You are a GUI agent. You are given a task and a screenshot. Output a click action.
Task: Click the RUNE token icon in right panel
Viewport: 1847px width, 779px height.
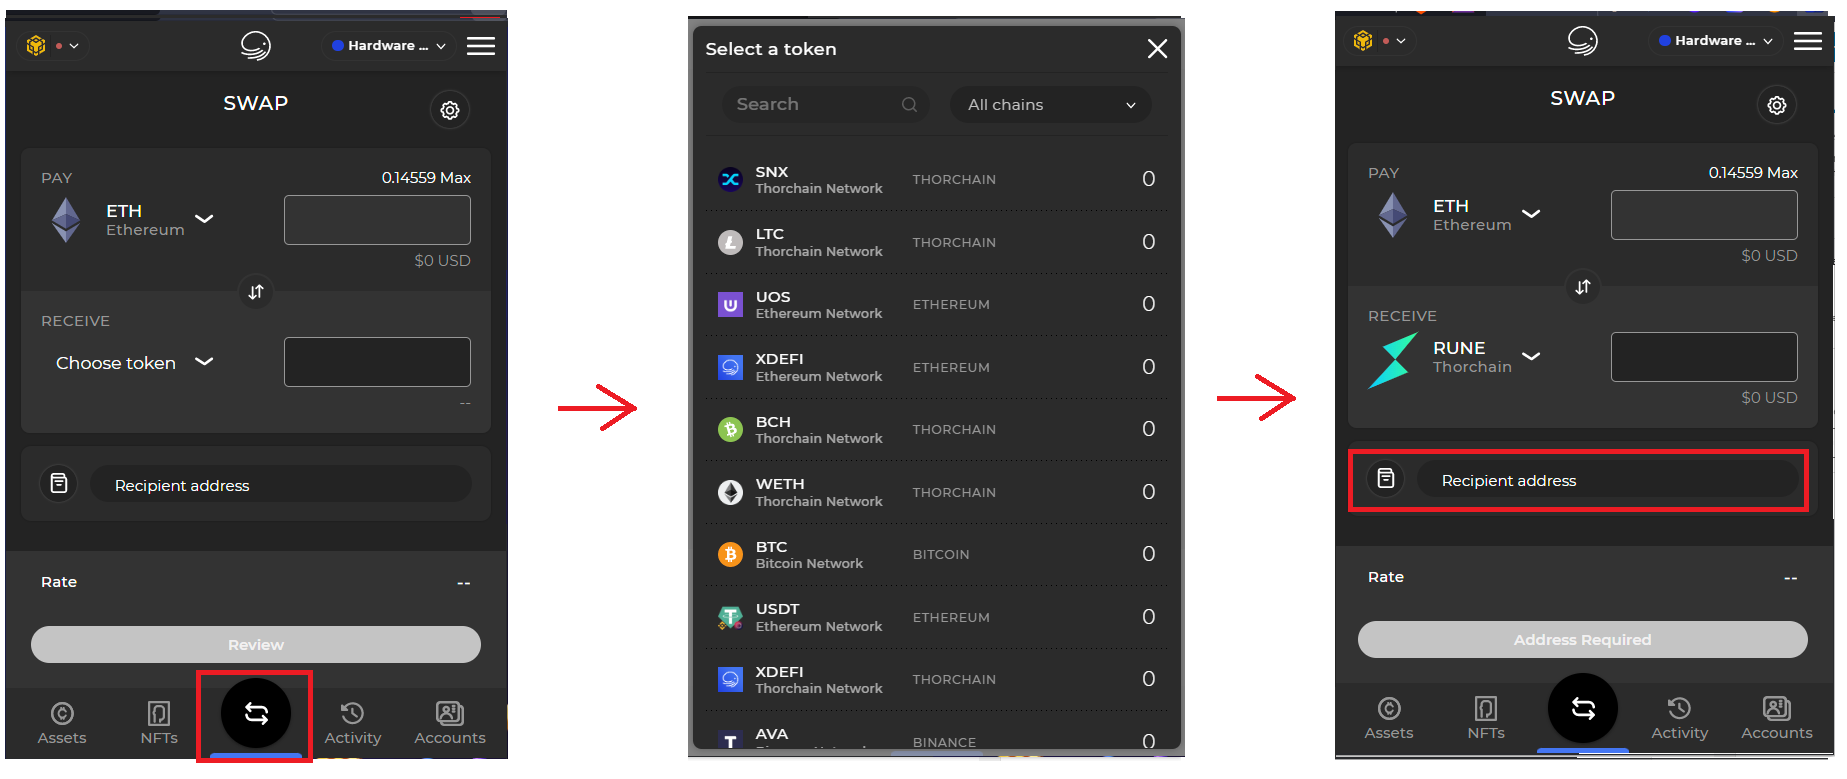tap(1393, 360)
